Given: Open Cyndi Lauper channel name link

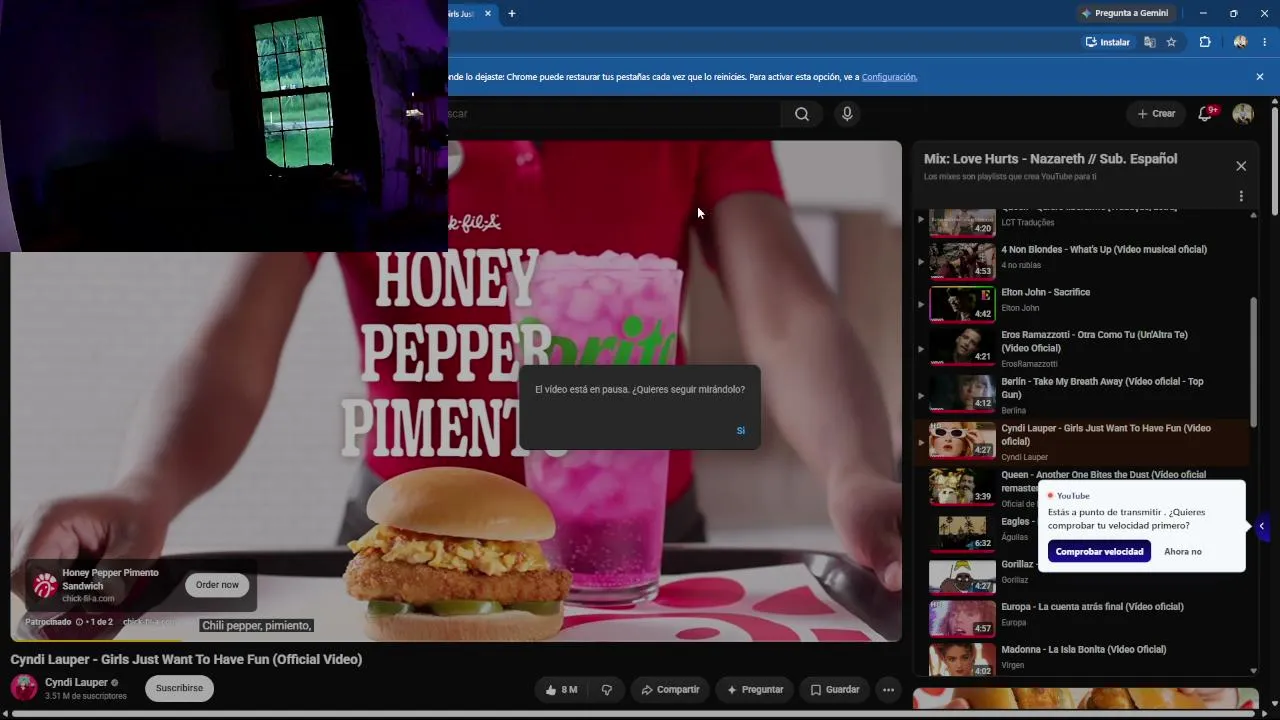Looking at the screenshot, I should [76, 682].
